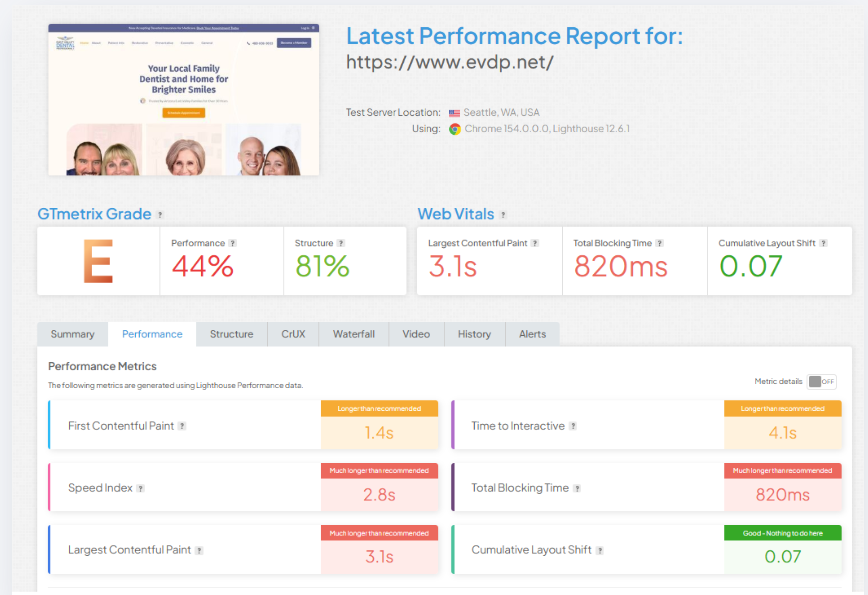The height and width of the screenshot is (595, 868).
Task: Select the Performance tab
Action: pyautogui.click(x=152, y=334)
